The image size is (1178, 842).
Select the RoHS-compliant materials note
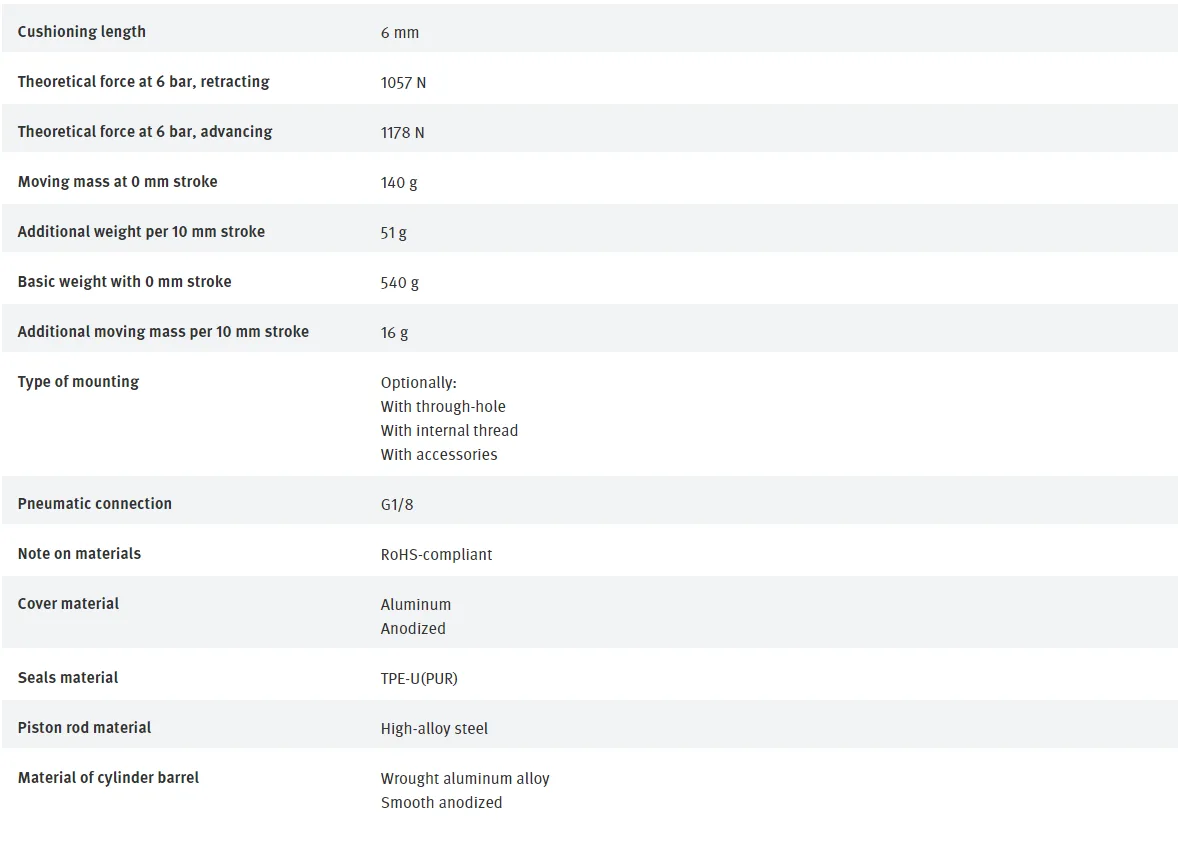pos(436,554)
